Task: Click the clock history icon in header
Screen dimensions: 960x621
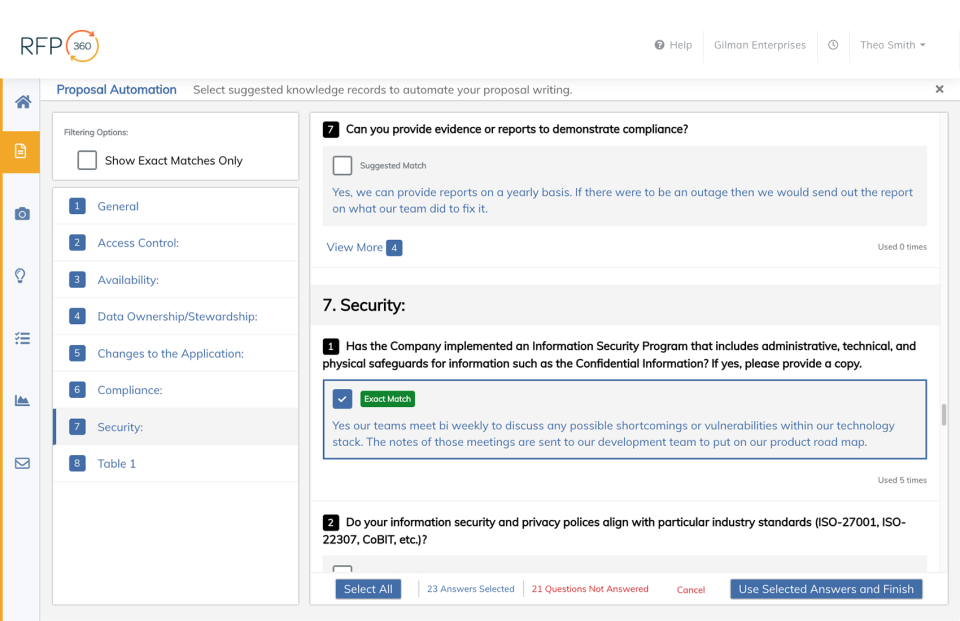Action: [833, 45]
